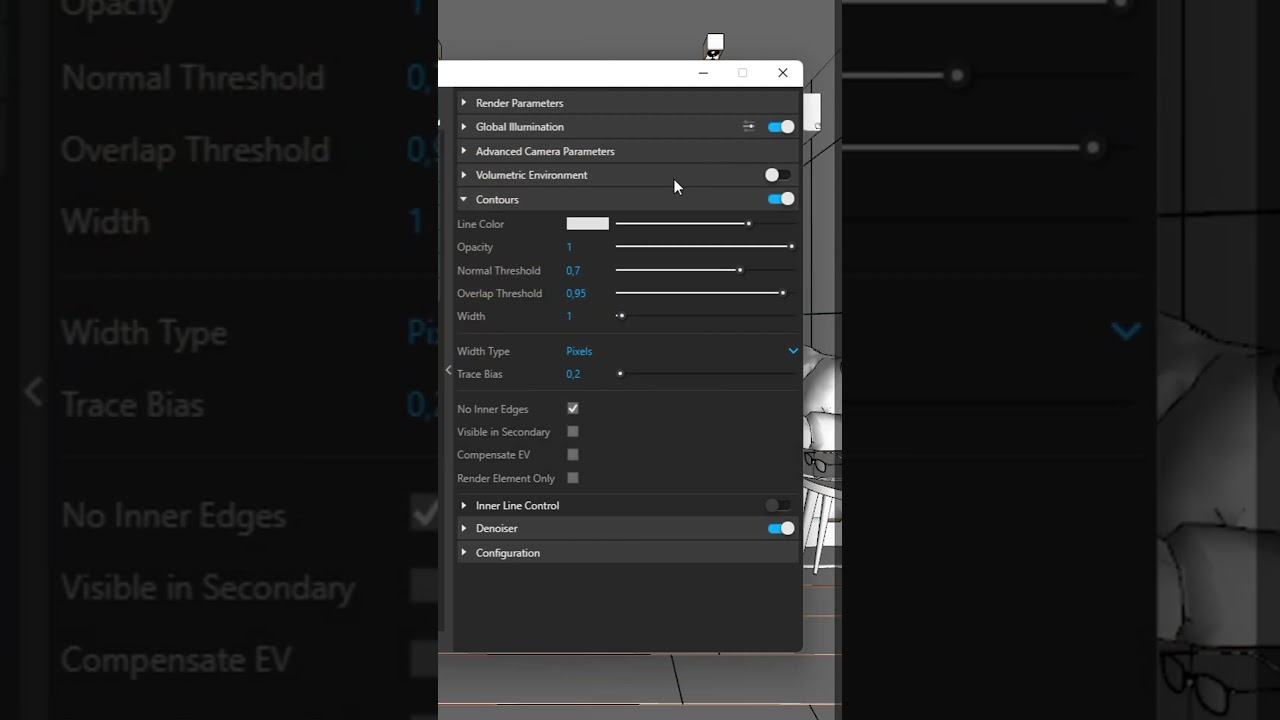Check the Visible in Secondary checkbox
1280x720 pixels.
click(x=573, y=432)
